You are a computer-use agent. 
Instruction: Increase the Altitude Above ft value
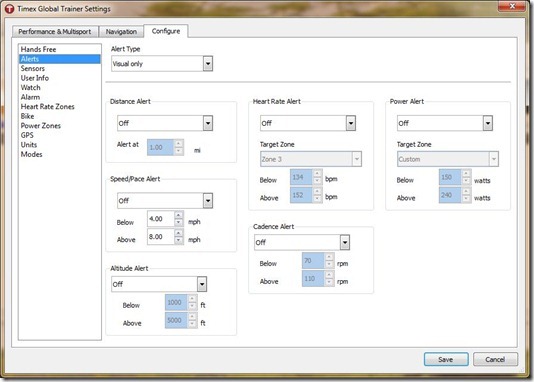pyautogui.click(x=192, y=317)
